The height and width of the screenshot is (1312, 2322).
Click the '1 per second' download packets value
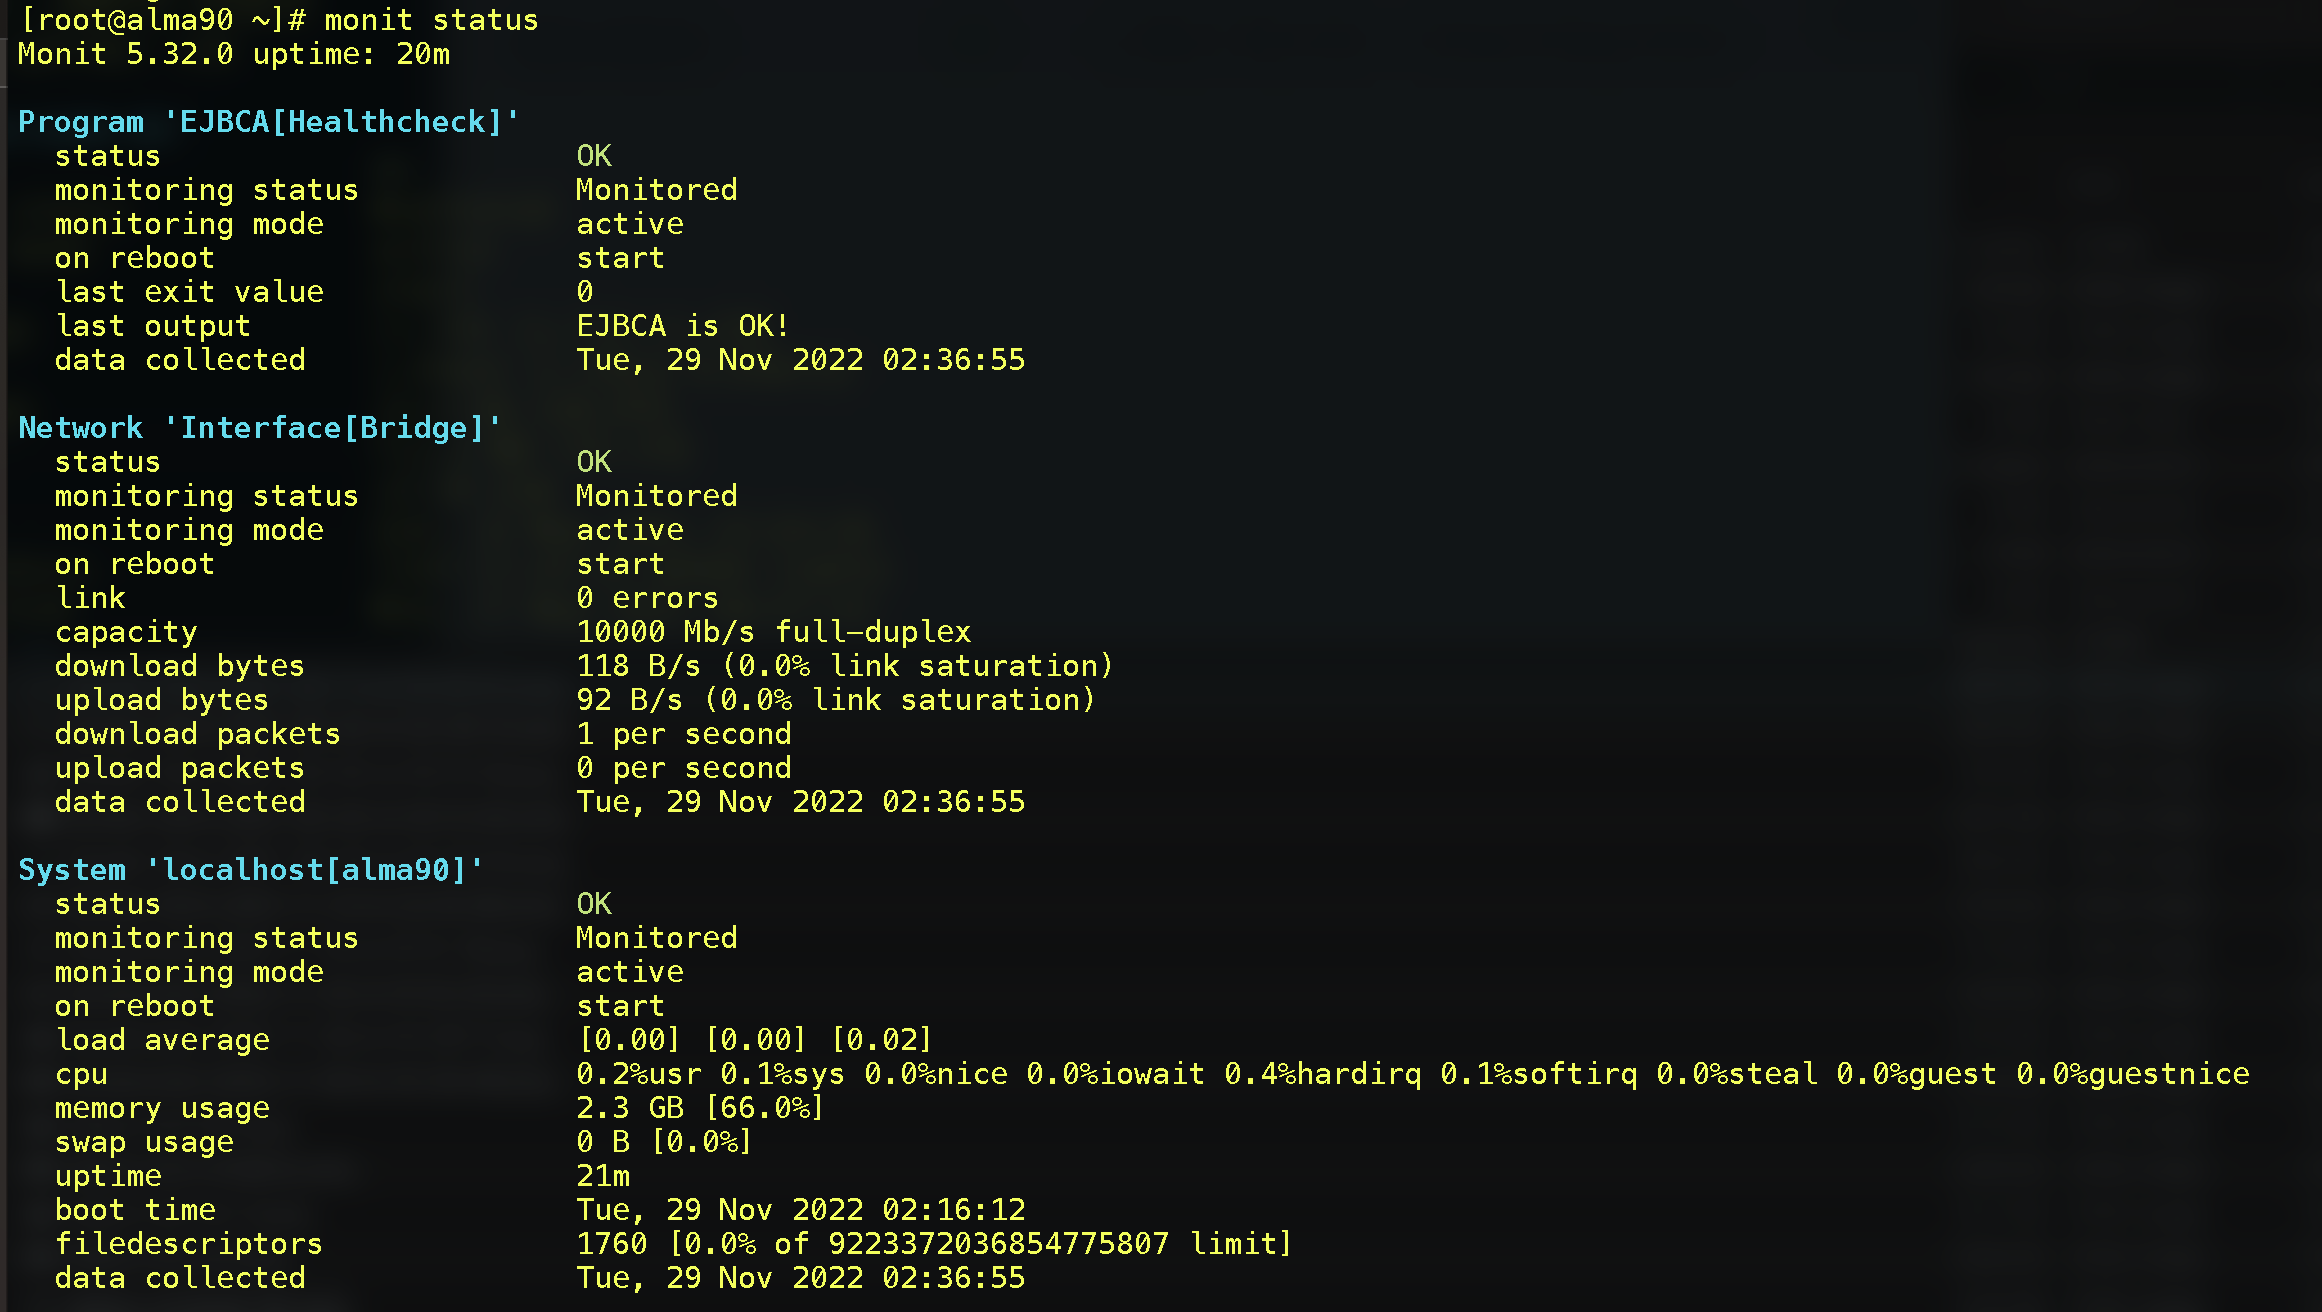click(x=683, y=734)
